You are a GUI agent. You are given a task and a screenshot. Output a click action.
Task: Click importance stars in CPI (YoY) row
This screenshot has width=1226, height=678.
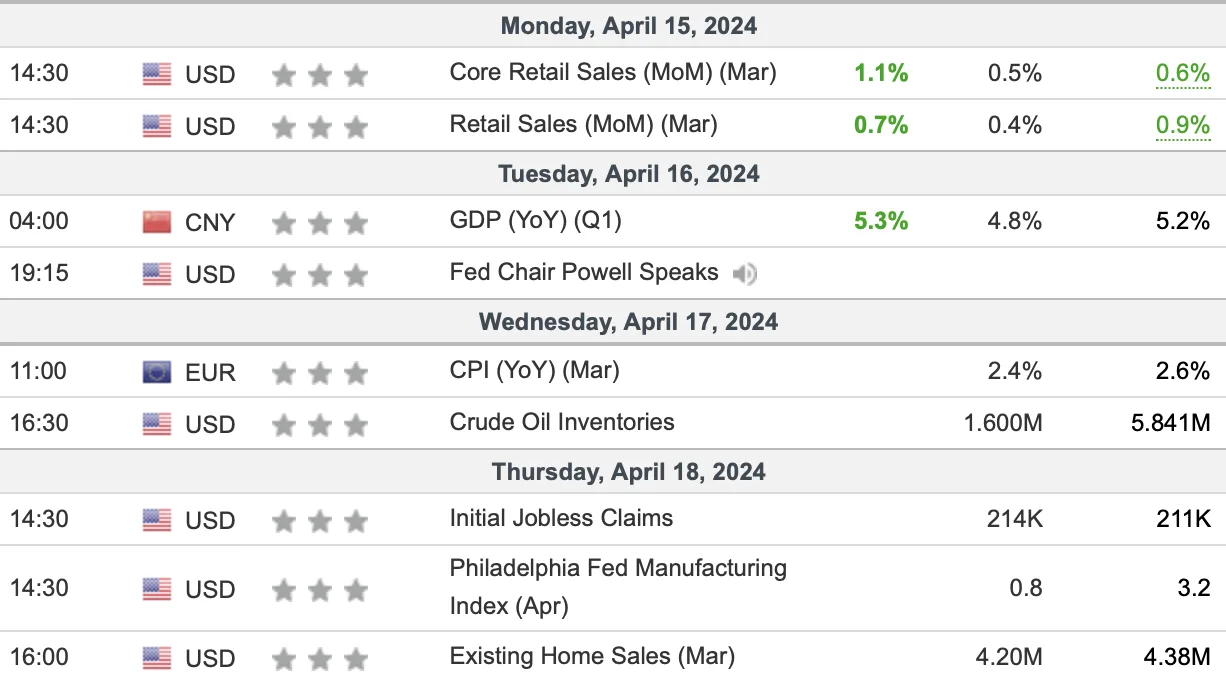coord(320,374)
